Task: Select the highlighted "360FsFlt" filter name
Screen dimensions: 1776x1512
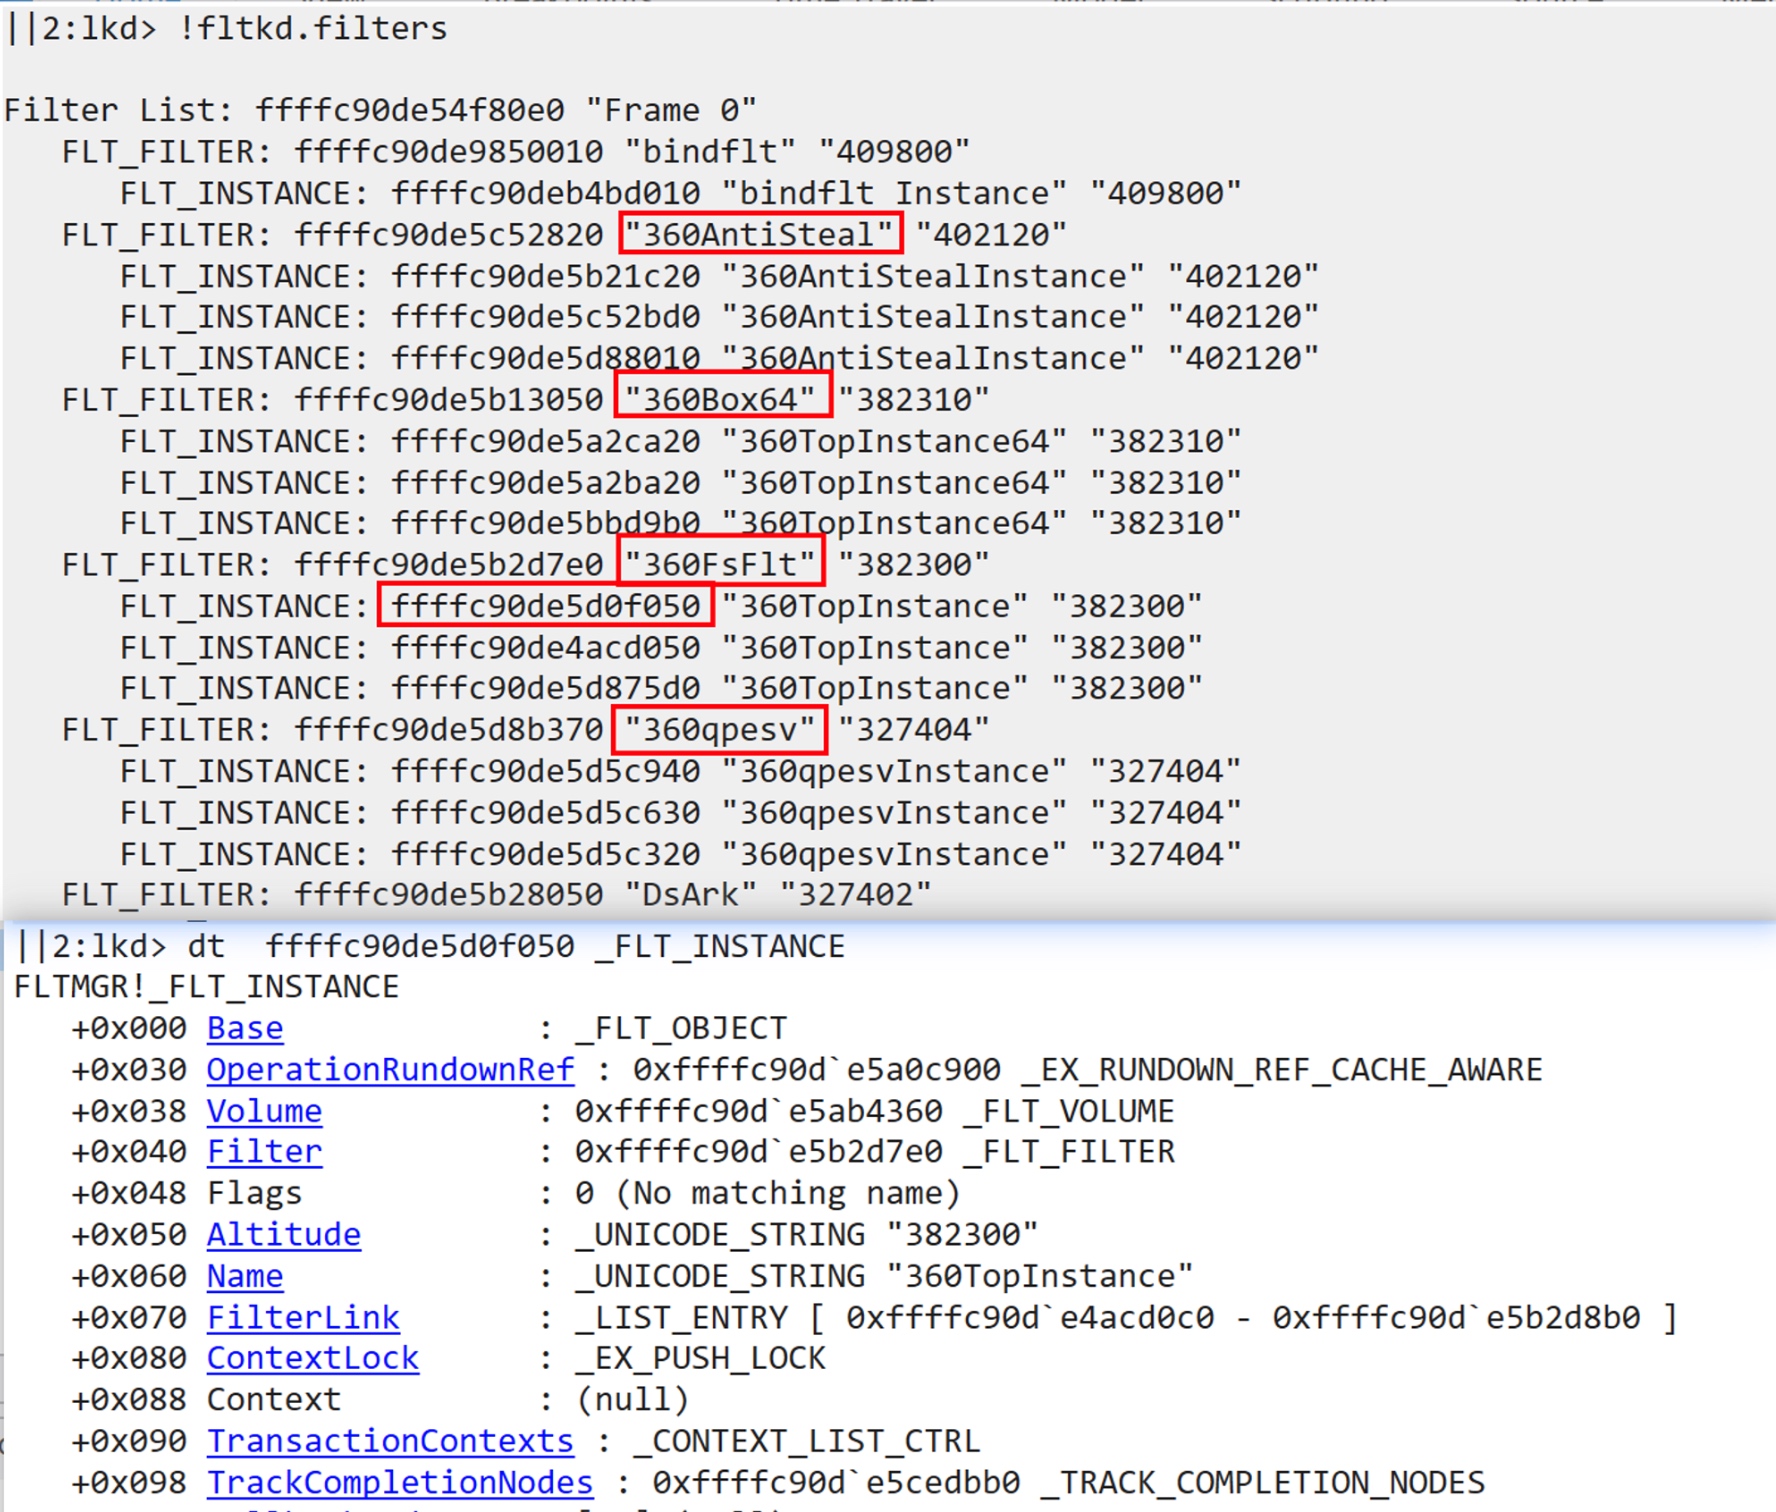Action: coord(720,564)
